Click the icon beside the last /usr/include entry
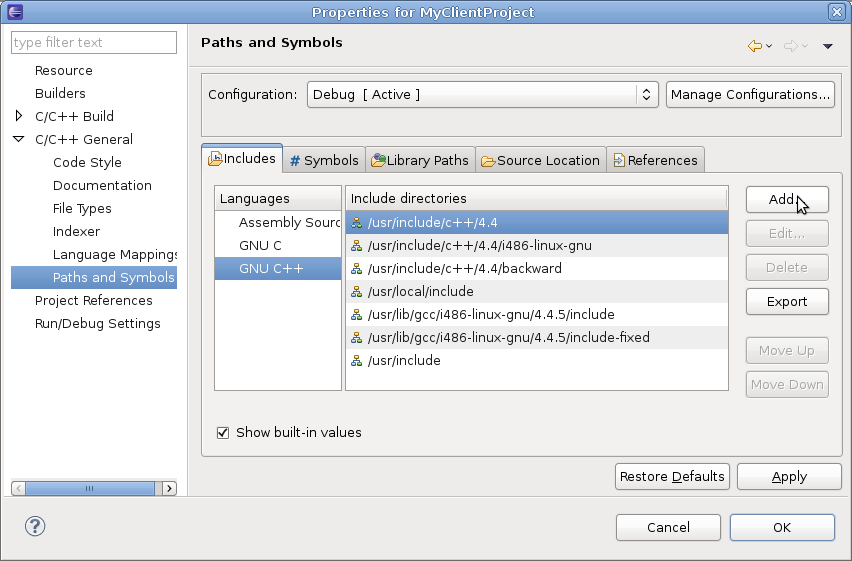 356,360
